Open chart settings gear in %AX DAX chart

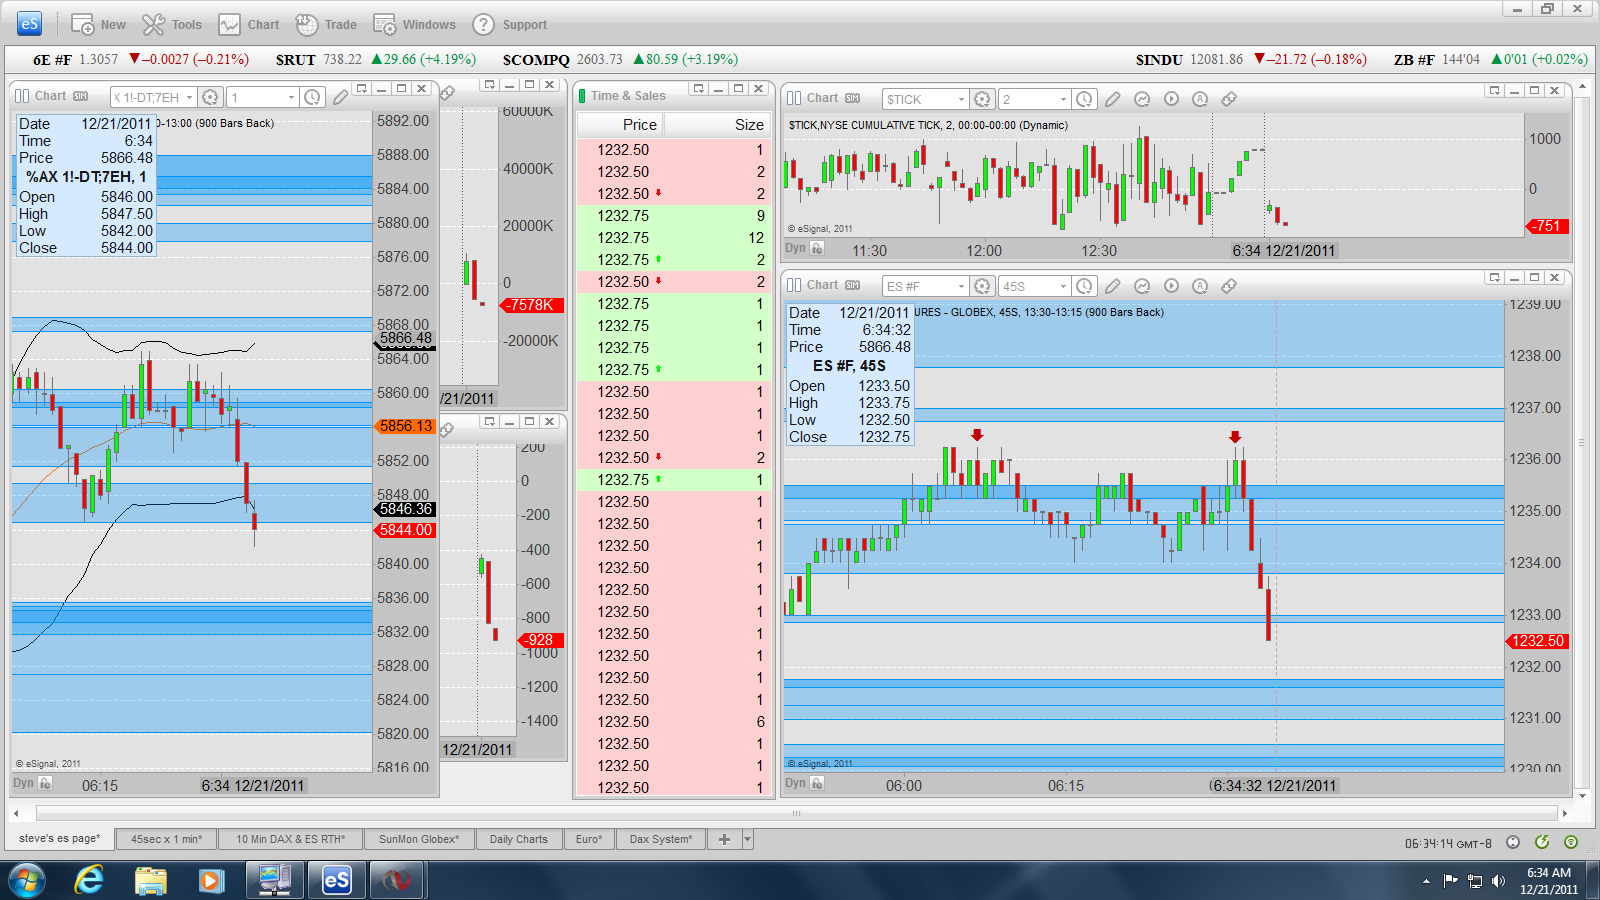[x=210, y=97]
